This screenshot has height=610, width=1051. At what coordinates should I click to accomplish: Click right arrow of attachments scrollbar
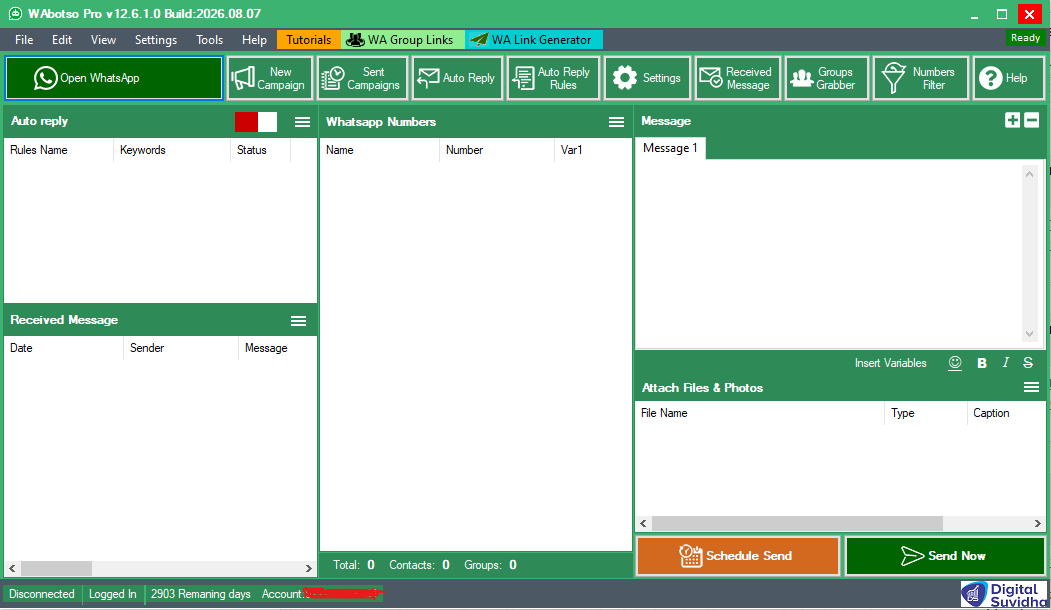click(1038, 524)
